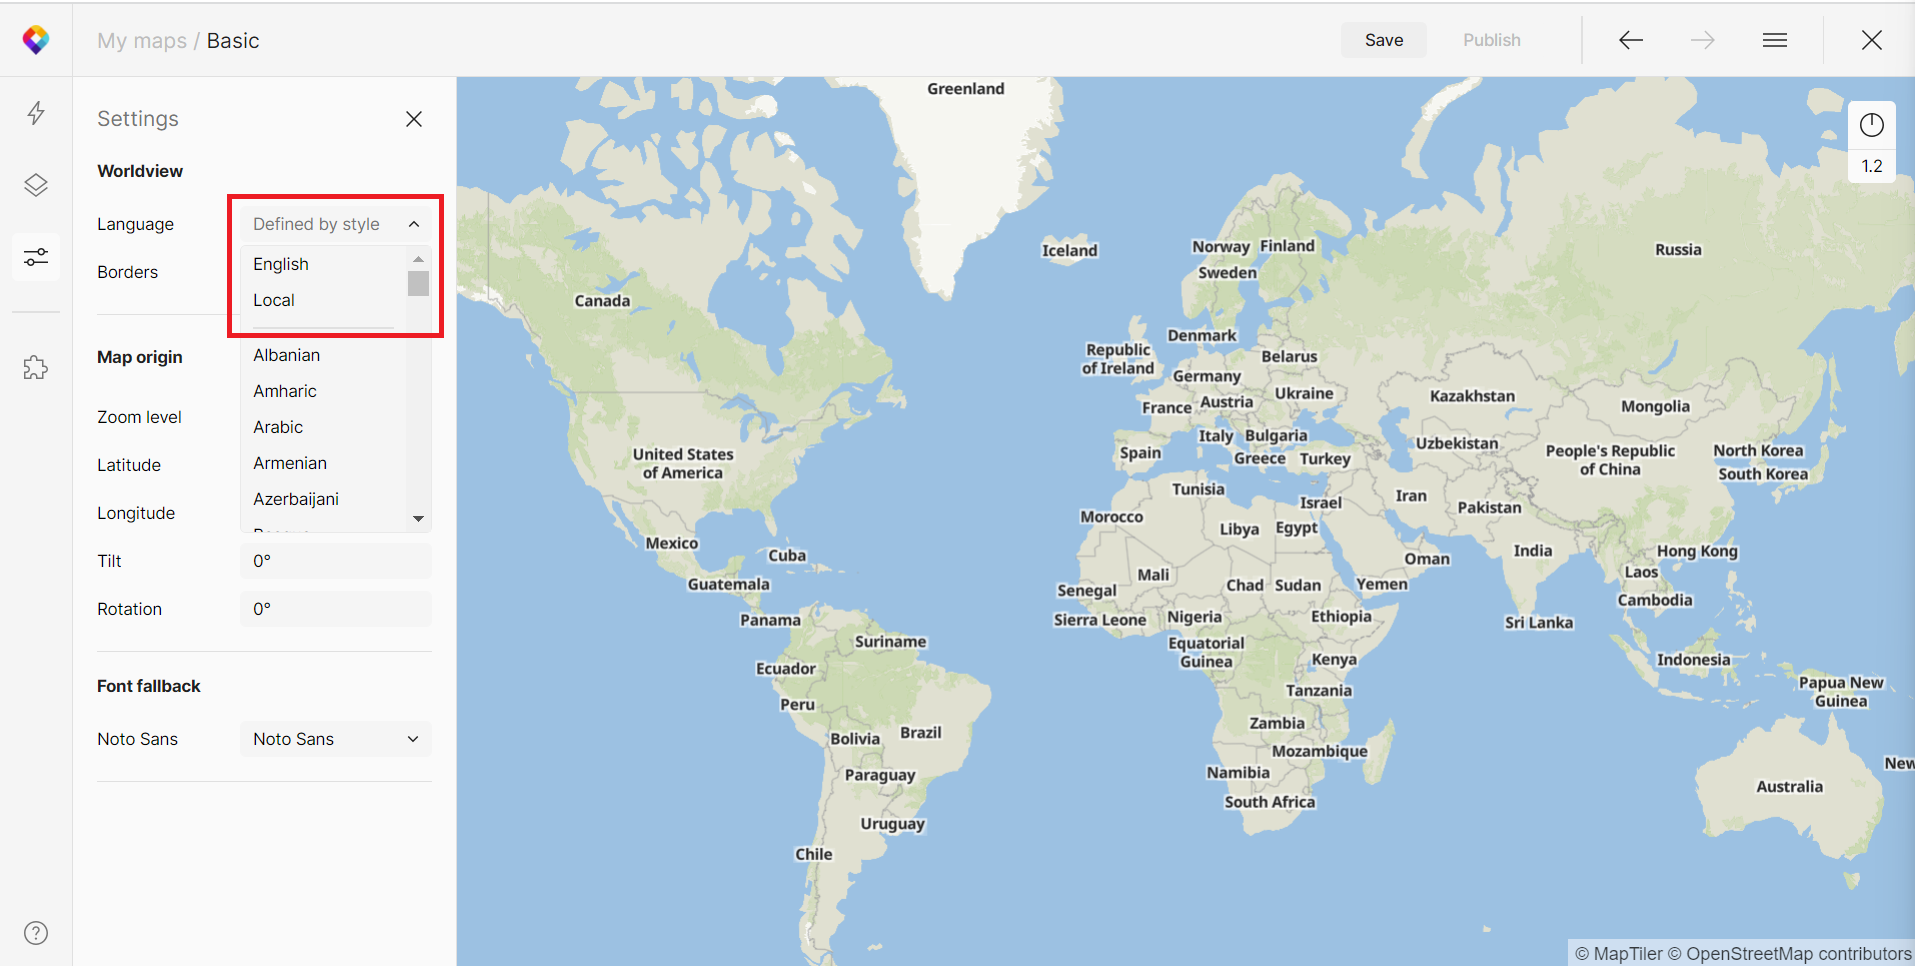1915x966 pixels.
Task: Choose Local from the language list
Action: pos(274,300)
